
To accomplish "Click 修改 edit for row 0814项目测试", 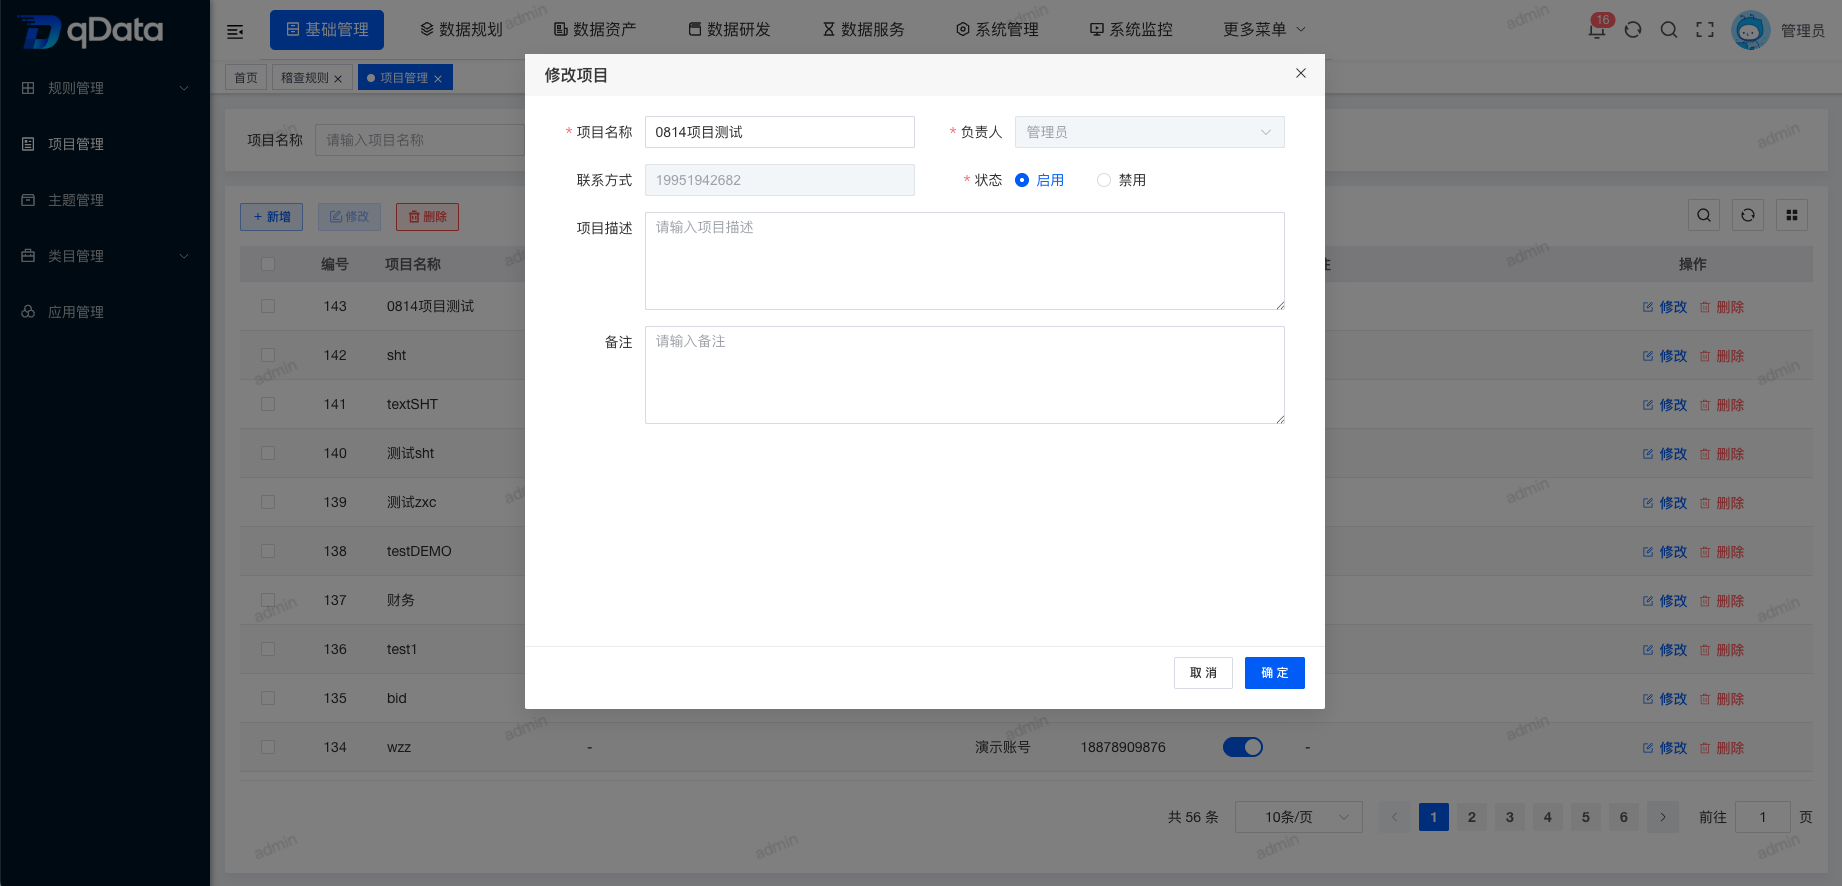I will [x=1665, y=307].
